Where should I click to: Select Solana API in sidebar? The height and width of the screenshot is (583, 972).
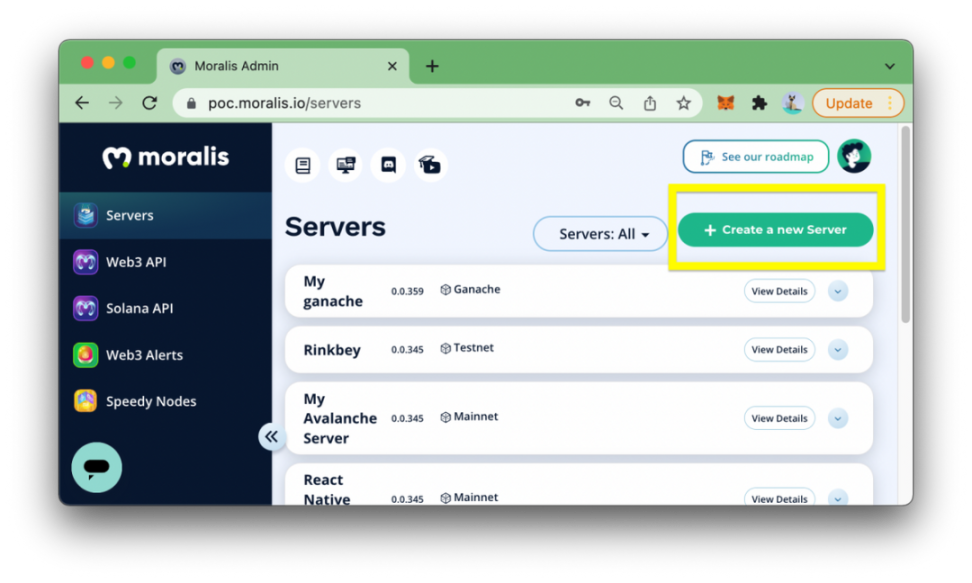tap(139, 308)
